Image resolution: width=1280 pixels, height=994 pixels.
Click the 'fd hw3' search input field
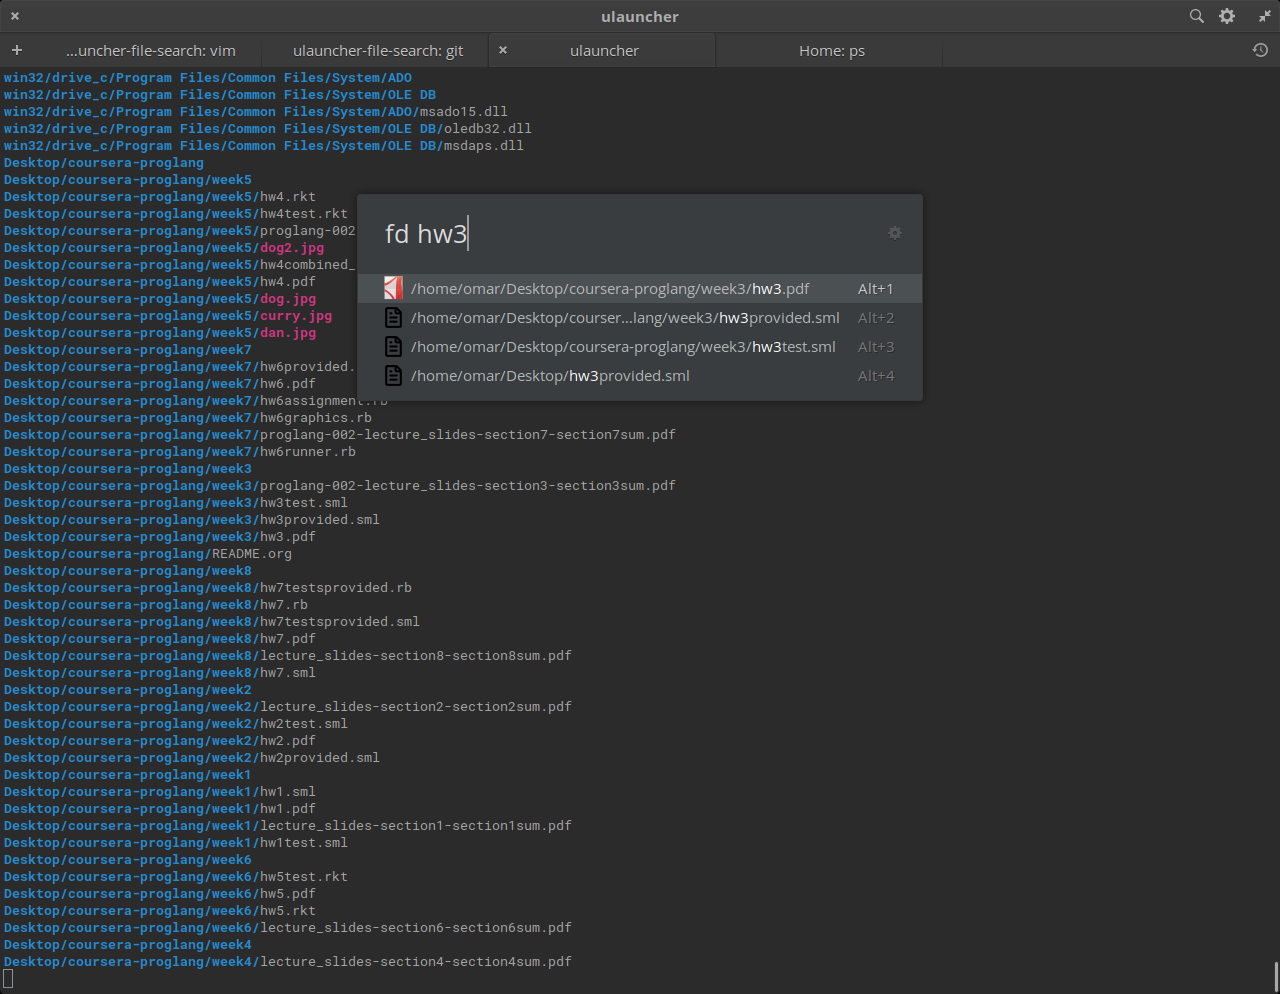(600, 233)
